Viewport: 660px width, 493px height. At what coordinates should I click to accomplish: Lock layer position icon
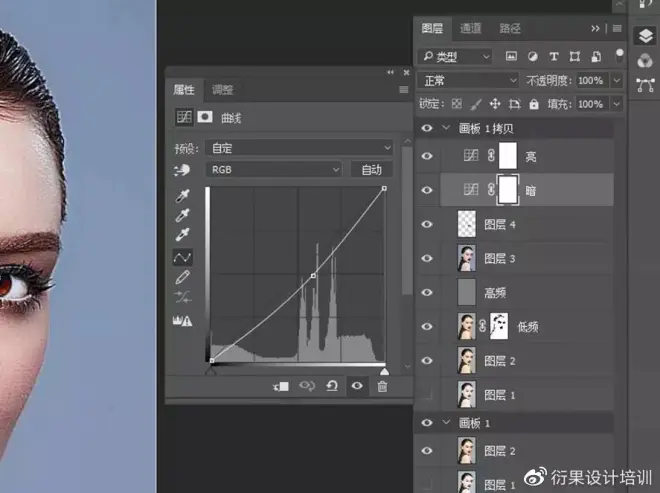[x=495, y=104]
